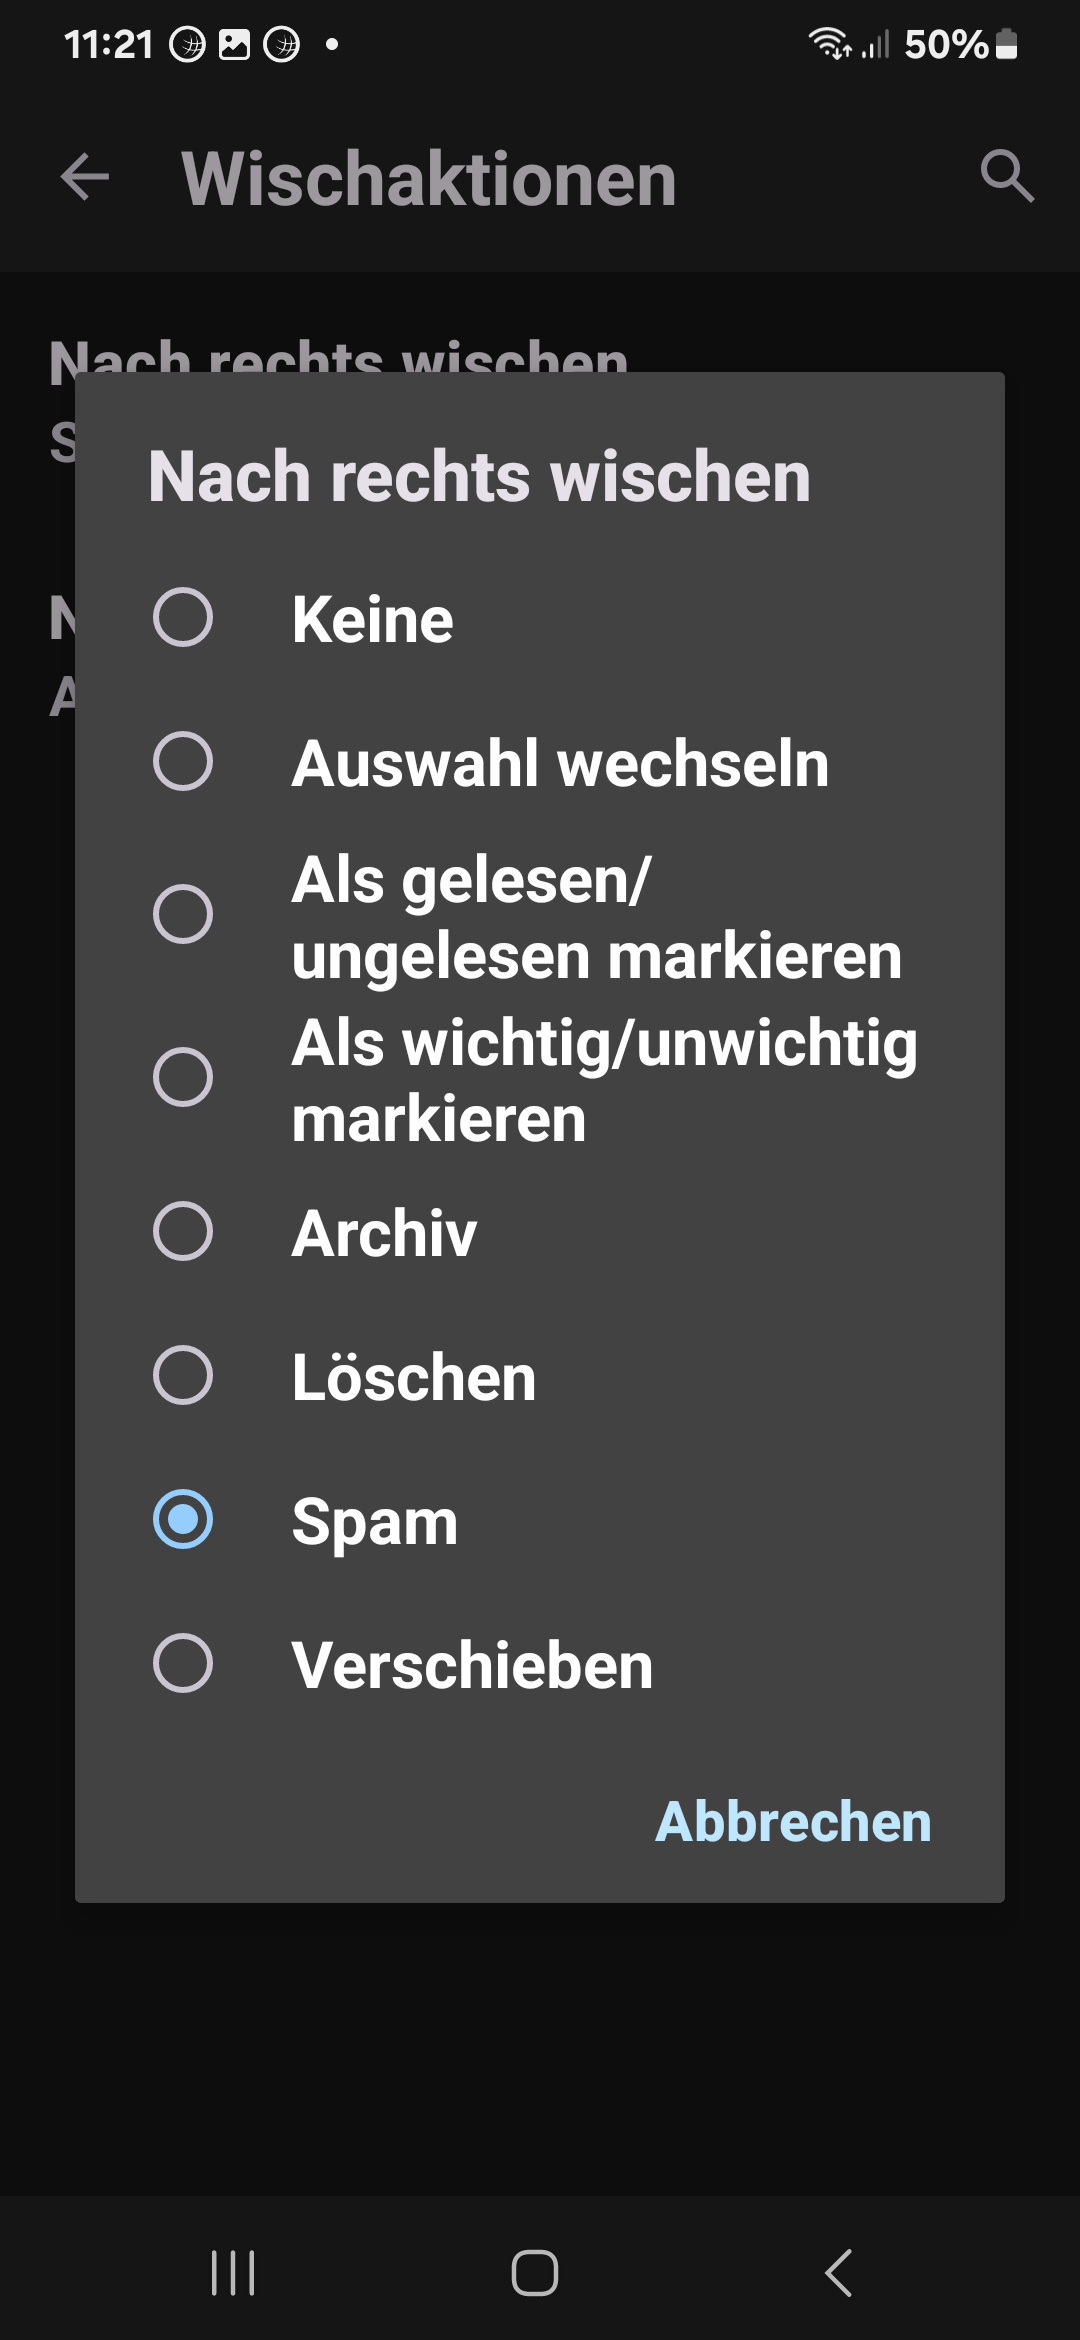Image resolution: width=1080 pixels, height=2340 pixels.
Task: Pick Als gelesen/ungelesen markieren option
Action: 183,914
